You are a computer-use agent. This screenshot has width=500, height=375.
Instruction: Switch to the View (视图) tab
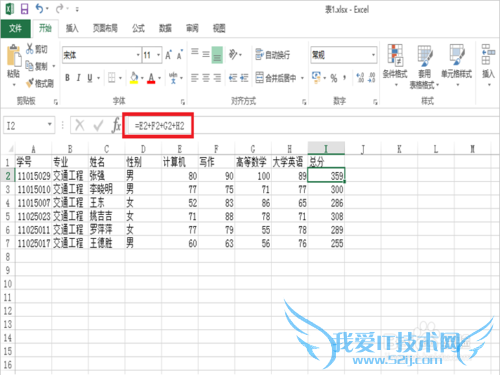[x=219, y=28]
